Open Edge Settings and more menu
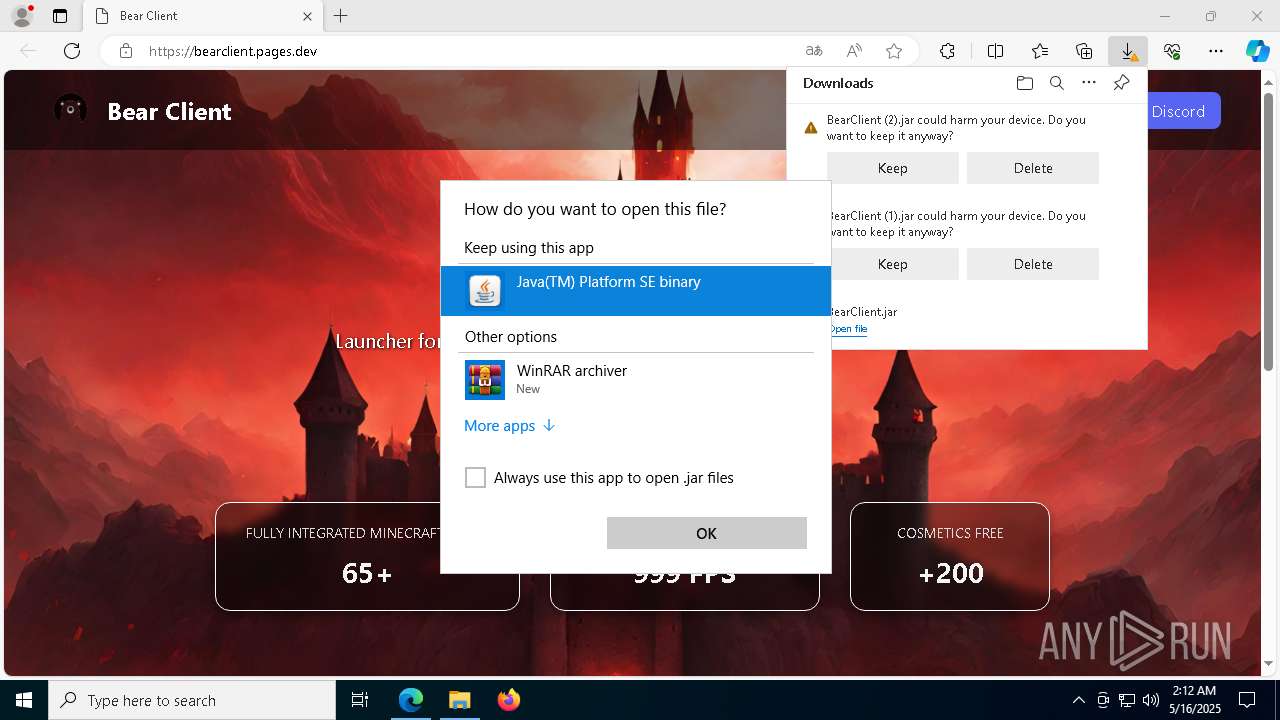This screenshot has width=1280, height=720. point(1216,51)
